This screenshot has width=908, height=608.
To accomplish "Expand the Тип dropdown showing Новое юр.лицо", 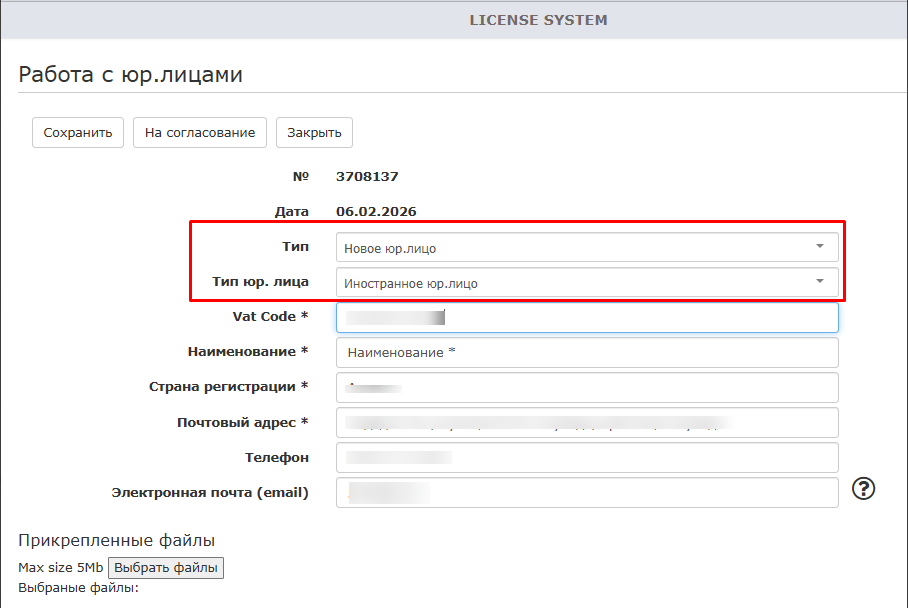I will [x=586, y=247].
